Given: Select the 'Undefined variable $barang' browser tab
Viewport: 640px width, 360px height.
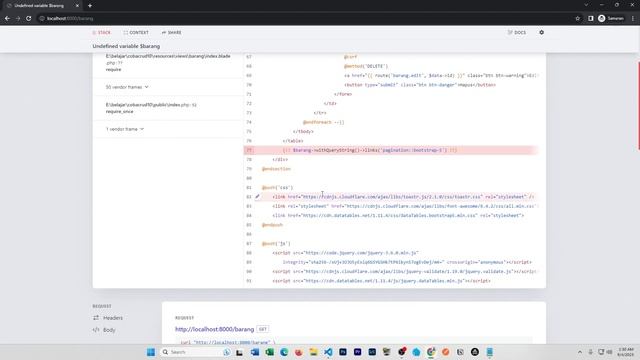Looking at the screenshot, I should (x=42, y=6).
